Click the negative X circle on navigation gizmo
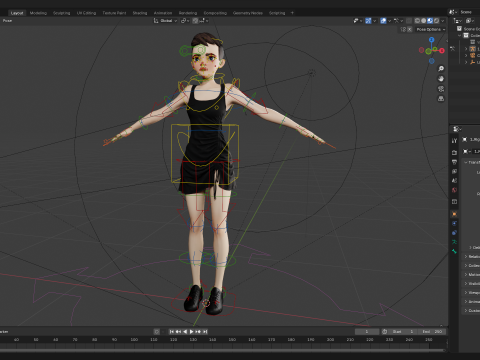The height and width of the screenshot is (360, 480). coord(421,50)
